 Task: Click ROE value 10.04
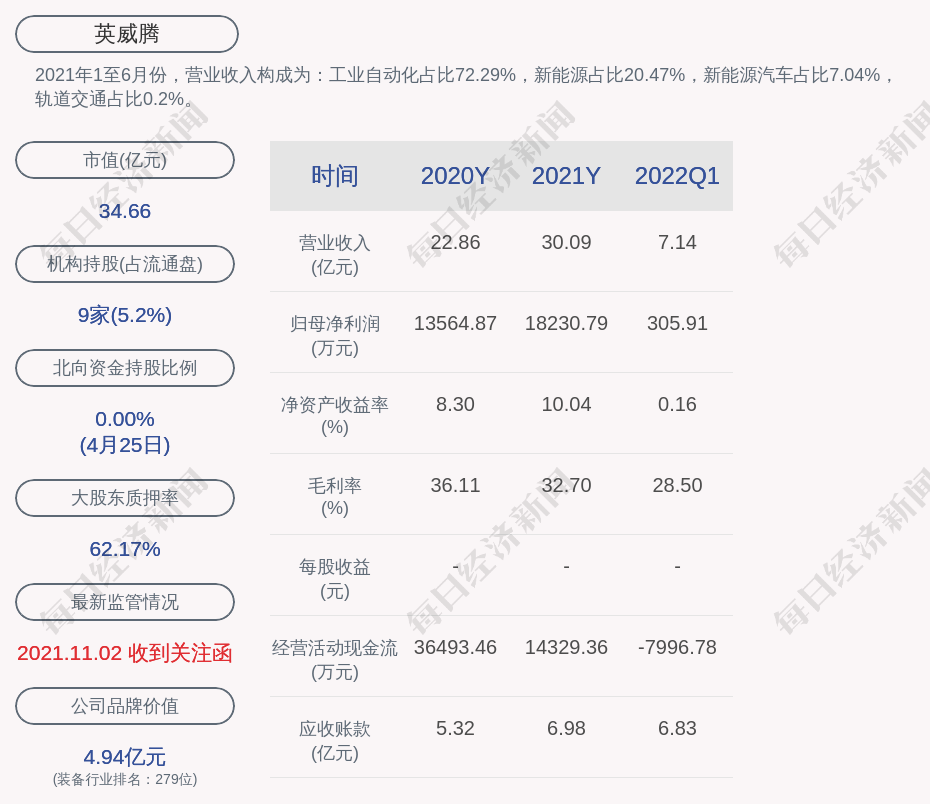pos(566,404)
